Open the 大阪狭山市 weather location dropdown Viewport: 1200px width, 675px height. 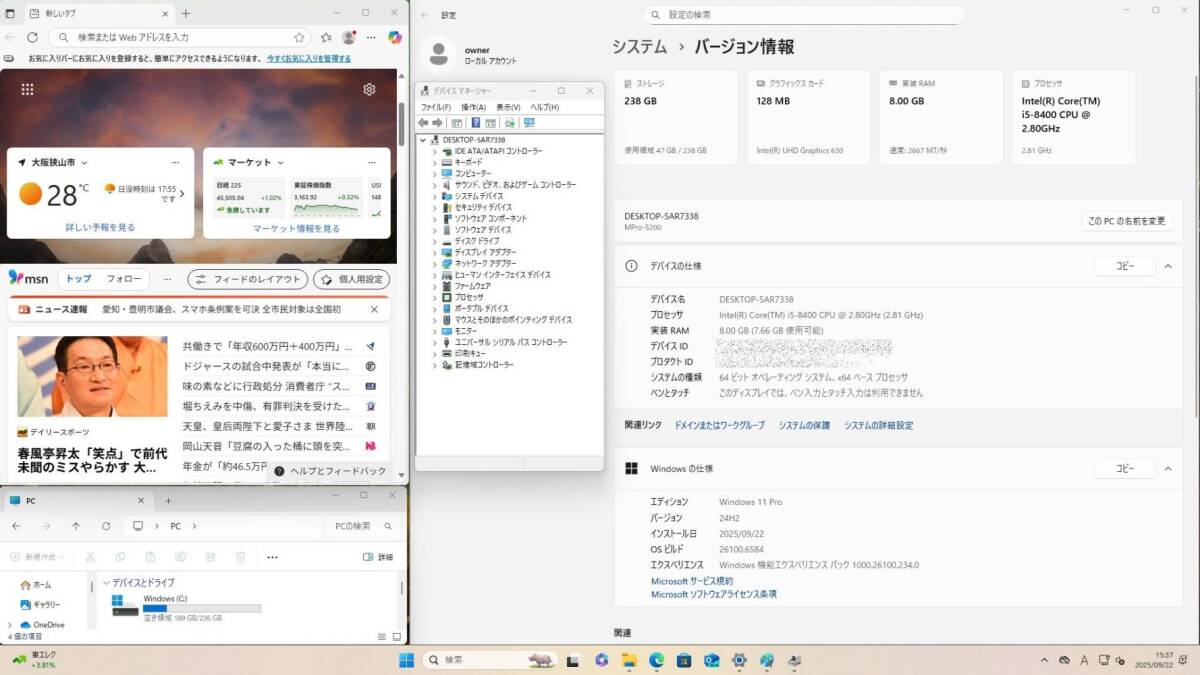(84, 162)
